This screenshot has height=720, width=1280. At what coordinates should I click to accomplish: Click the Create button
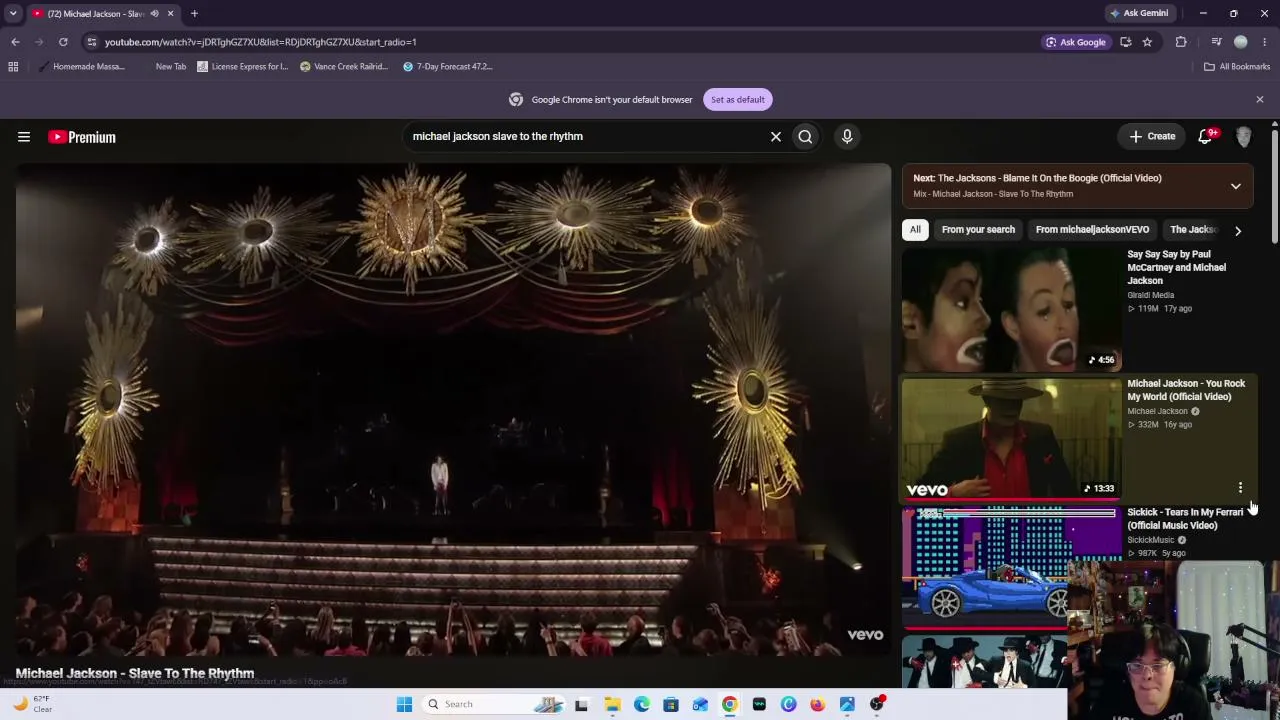1153,136
